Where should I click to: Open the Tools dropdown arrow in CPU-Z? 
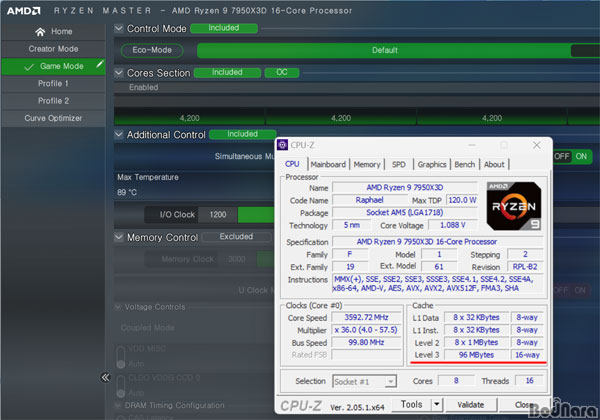(437, 404)
